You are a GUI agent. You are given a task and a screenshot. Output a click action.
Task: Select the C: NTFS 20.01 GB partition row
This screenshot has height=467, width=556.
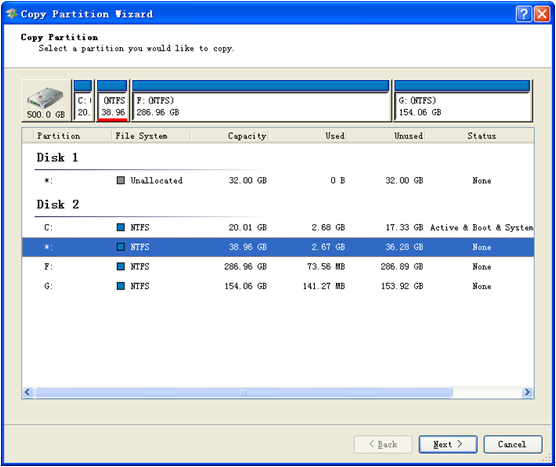pos(278,227)
